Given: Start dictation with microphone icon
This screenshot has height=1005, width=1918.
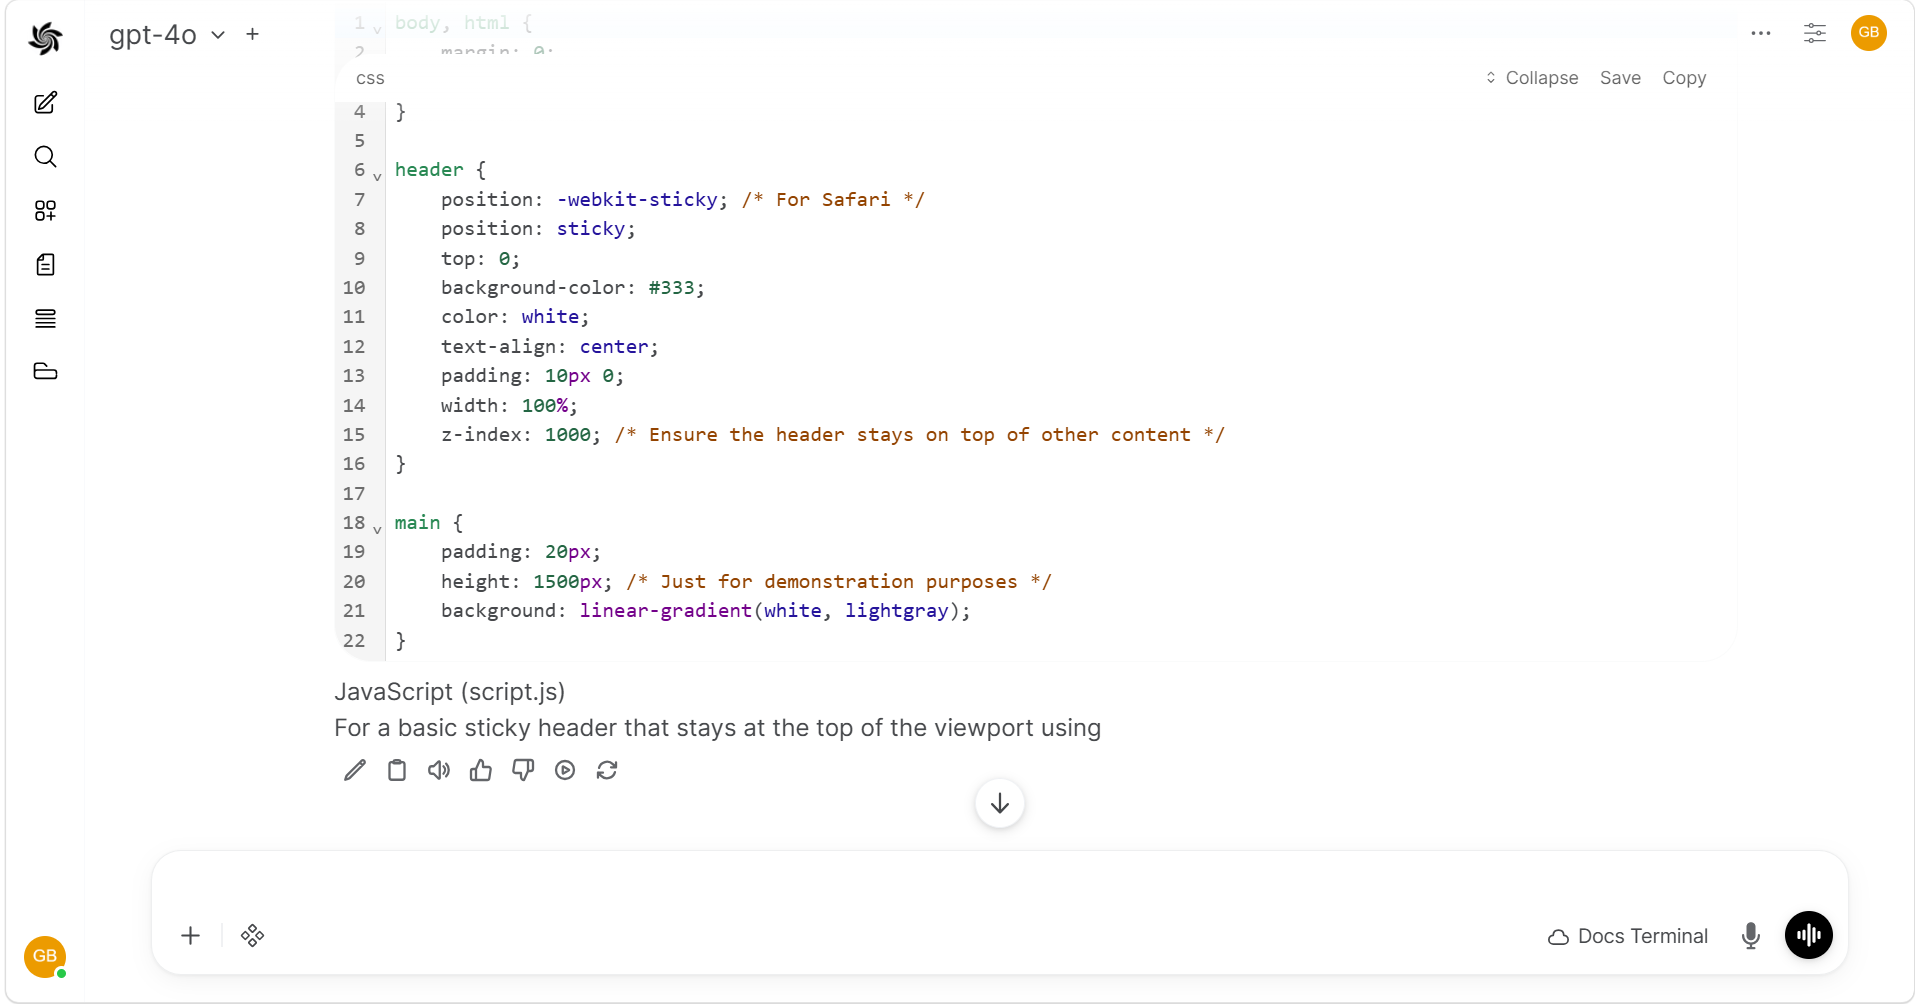Looking at the screenshot, I should [x=1751, y=936].
